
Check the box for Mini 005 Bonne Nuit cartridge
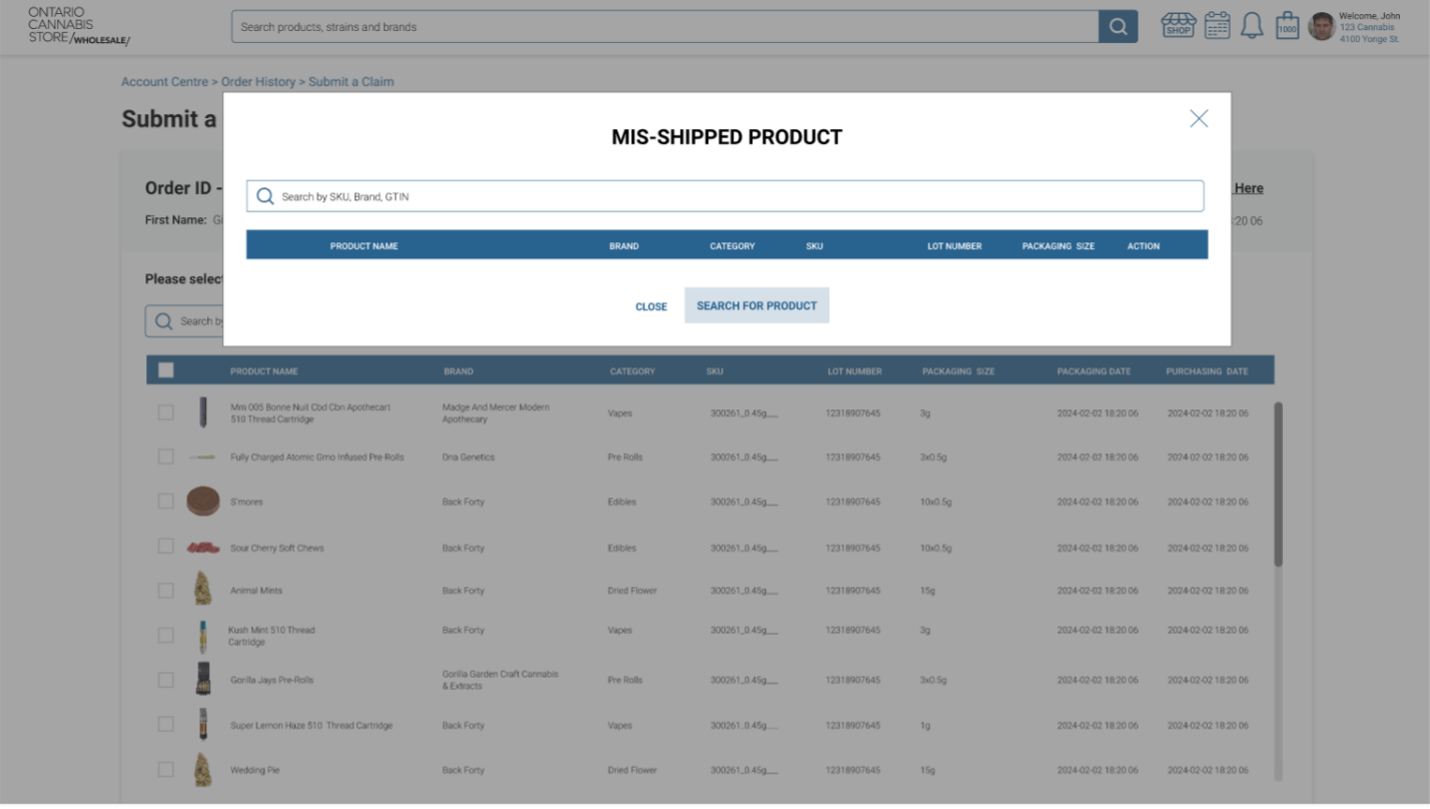click(x=166, y=412)
